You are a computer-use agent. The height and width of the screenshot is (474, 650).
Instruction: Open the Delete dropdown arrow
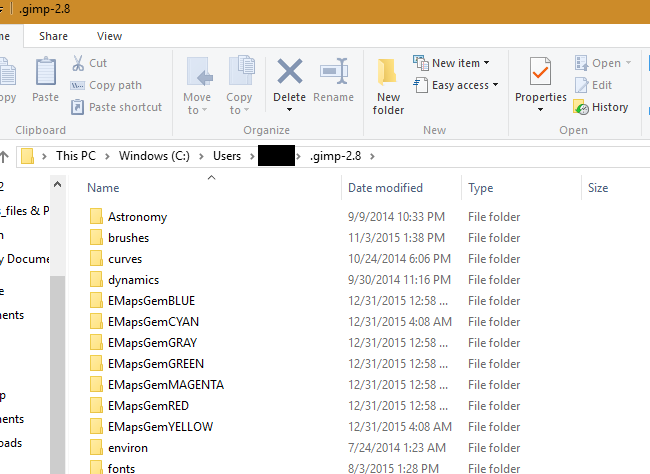point(289,109)
